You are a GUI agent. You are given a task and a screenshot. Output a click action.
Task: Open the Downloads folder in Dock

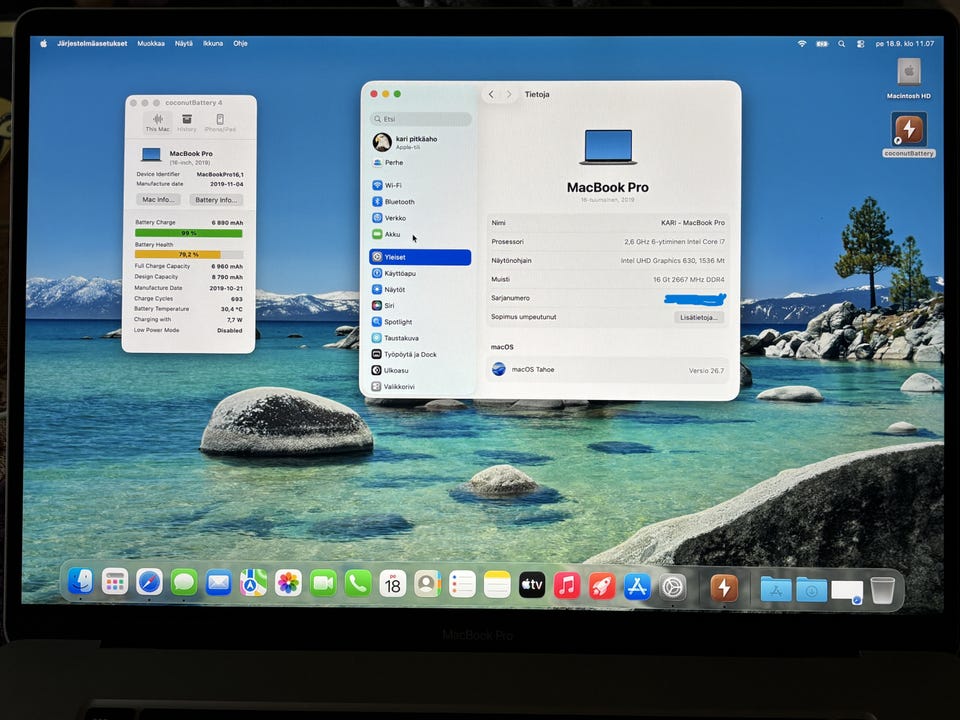(811, 590)
